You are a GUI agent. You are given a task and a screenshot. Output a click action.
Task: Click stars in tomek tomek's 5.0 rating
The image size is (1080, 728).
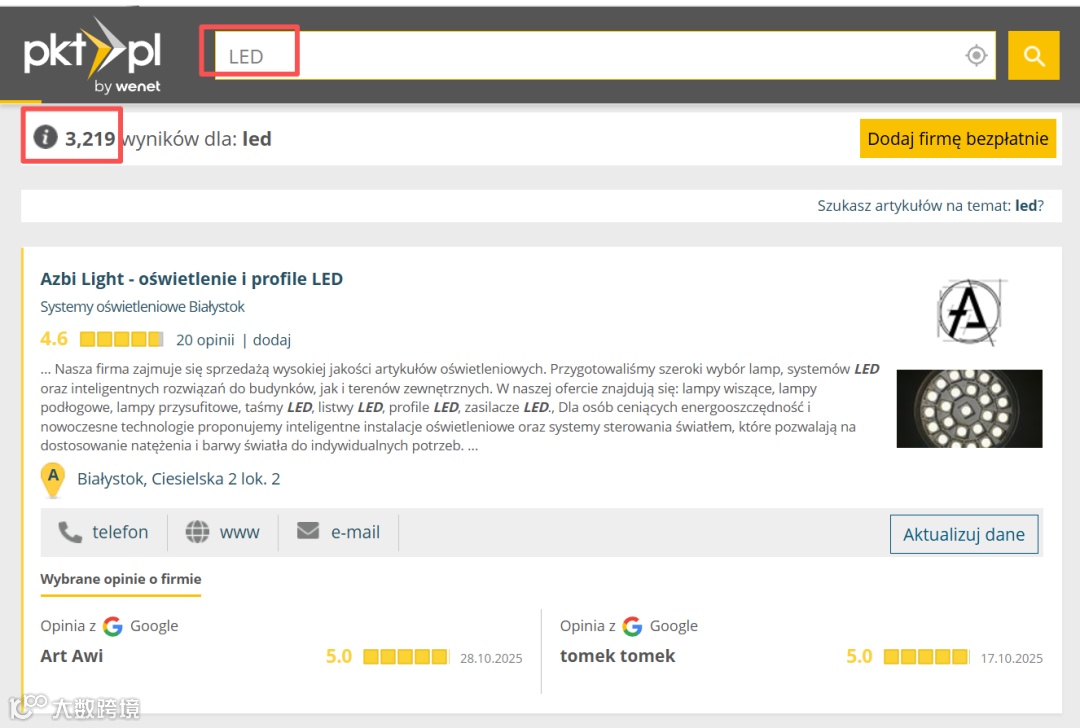(926, 656)
